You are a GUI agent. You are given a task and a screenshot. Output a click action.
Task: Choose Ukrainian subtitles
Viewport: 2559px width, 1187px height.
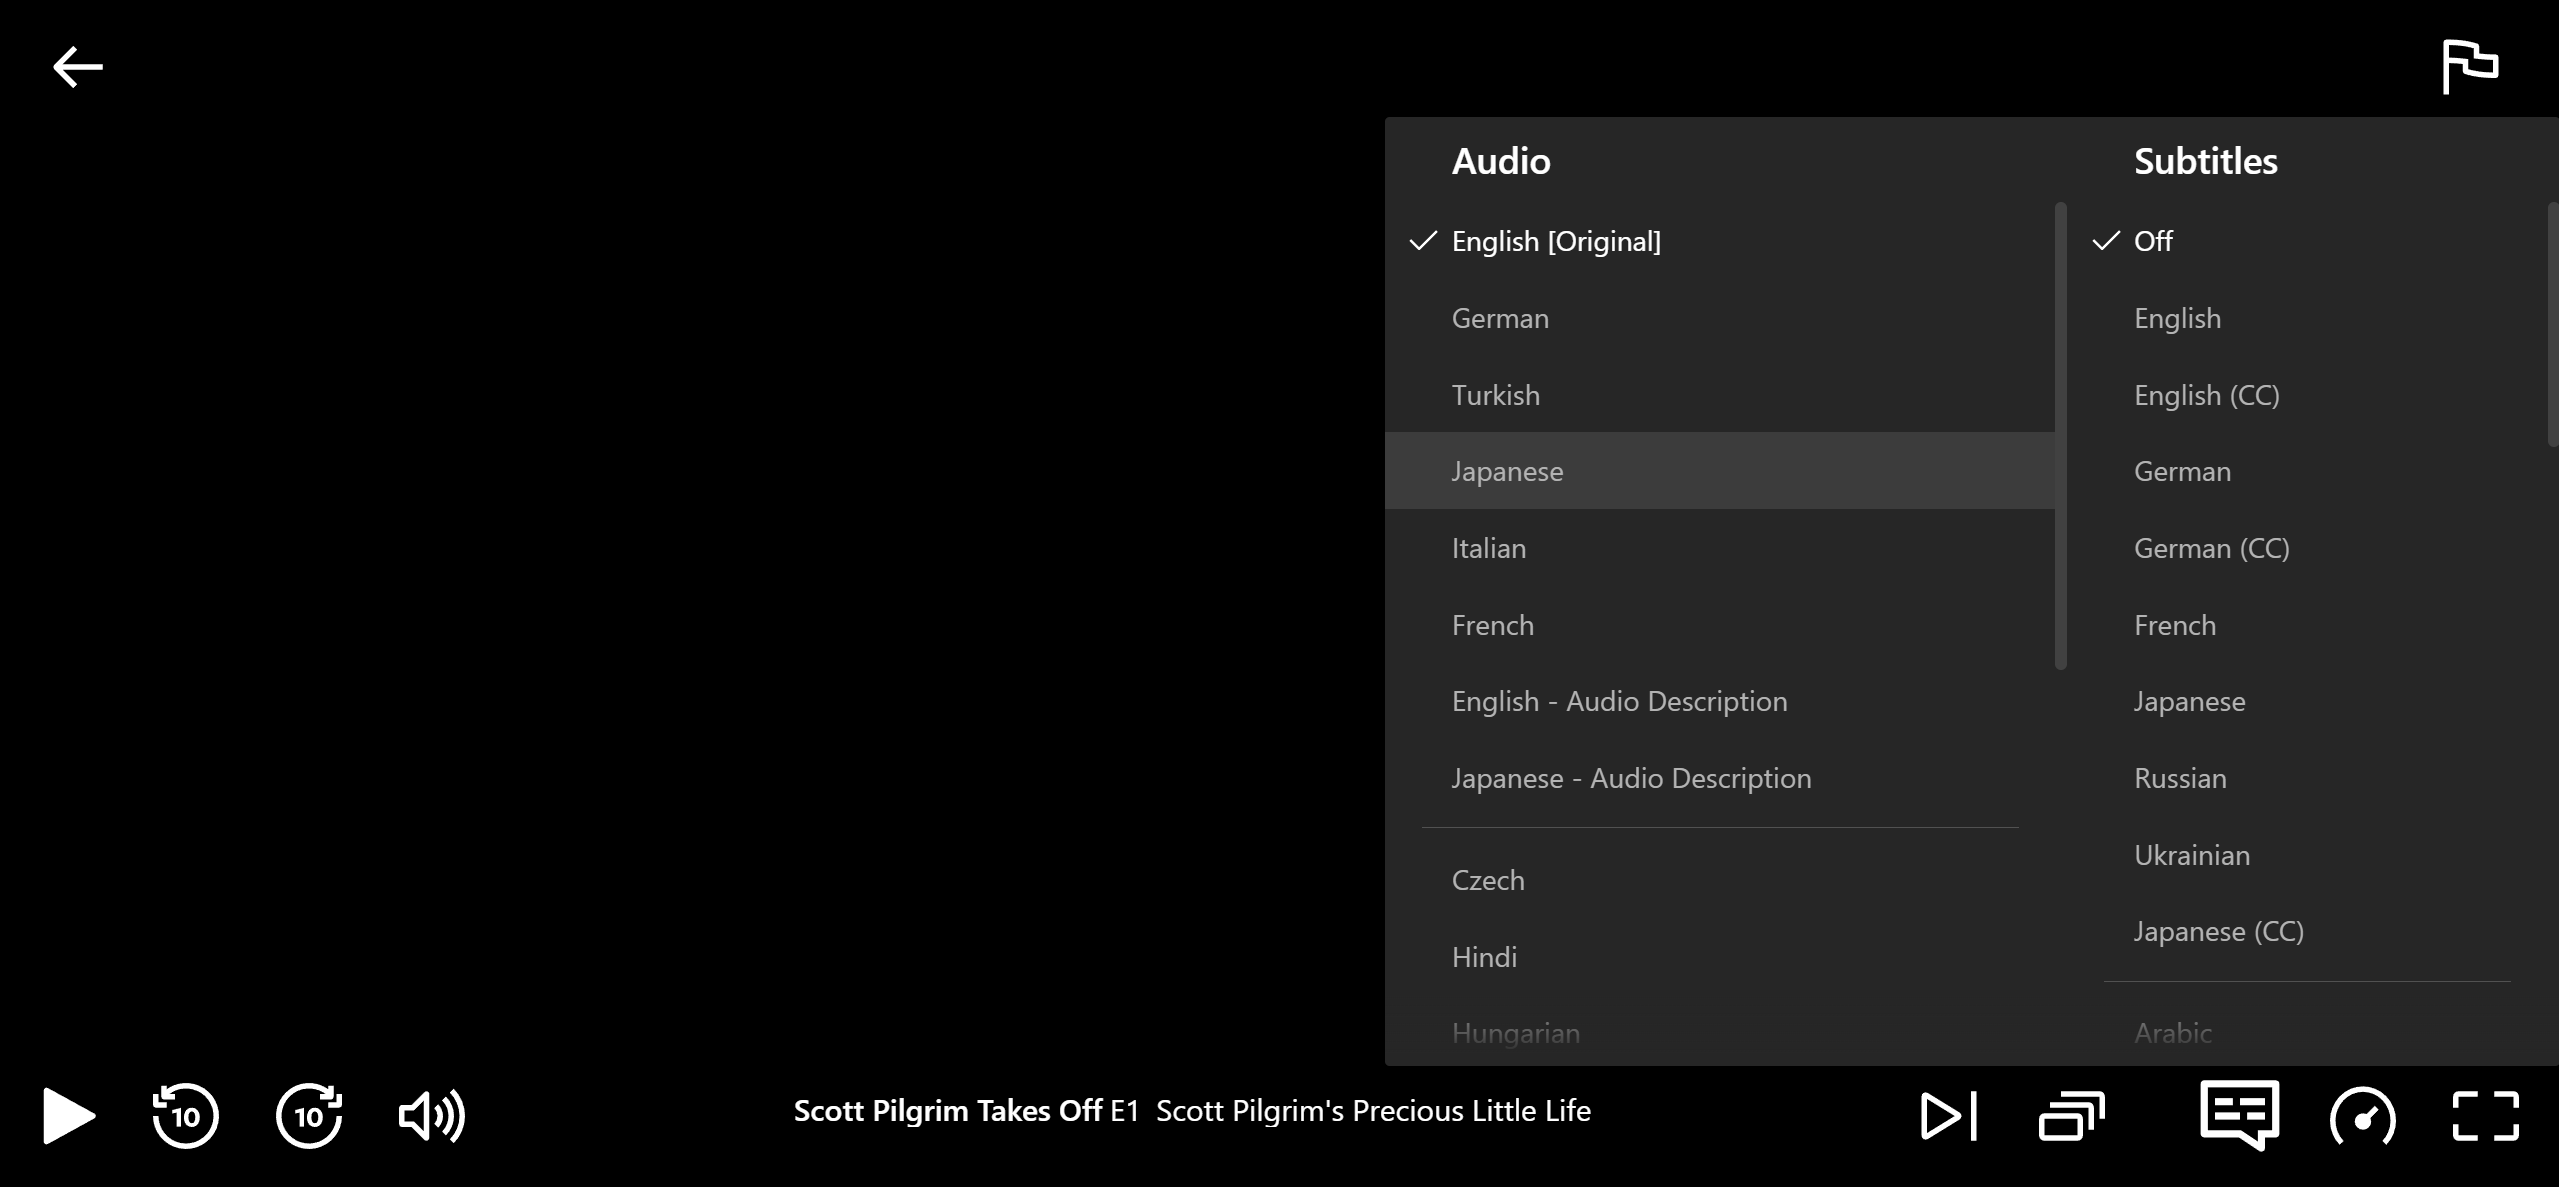point(2191,855)
